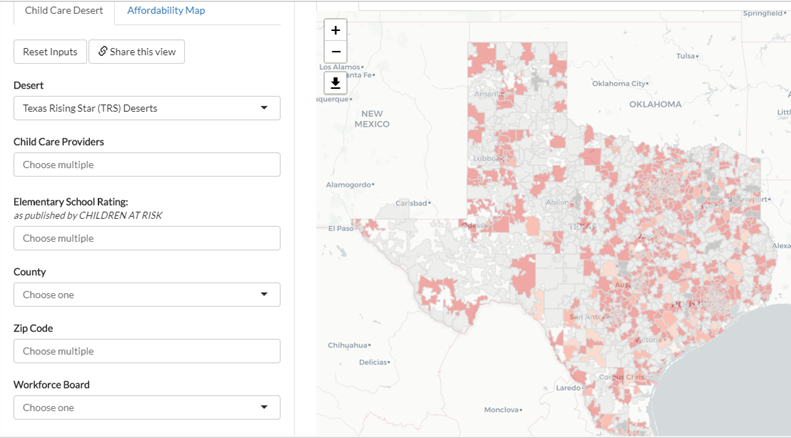This screenshot has width=791, height=438.
Task: Select the Child Care Desert tab
Action: click(64, 11)
